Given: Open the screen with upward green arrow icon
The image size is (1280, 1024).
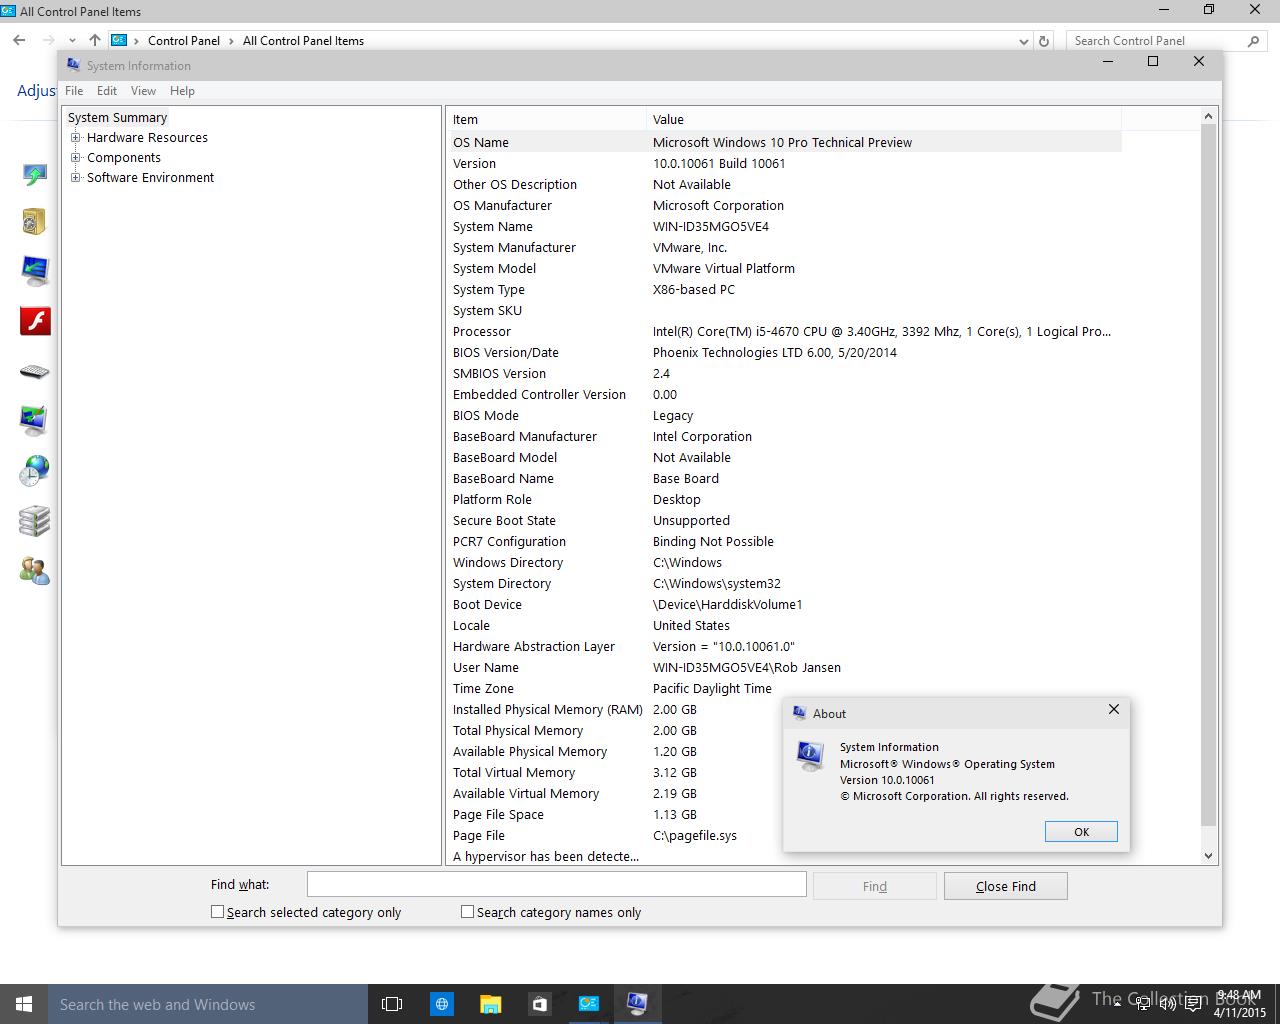Looking at the screenshot, I should [x=34, y=175].
